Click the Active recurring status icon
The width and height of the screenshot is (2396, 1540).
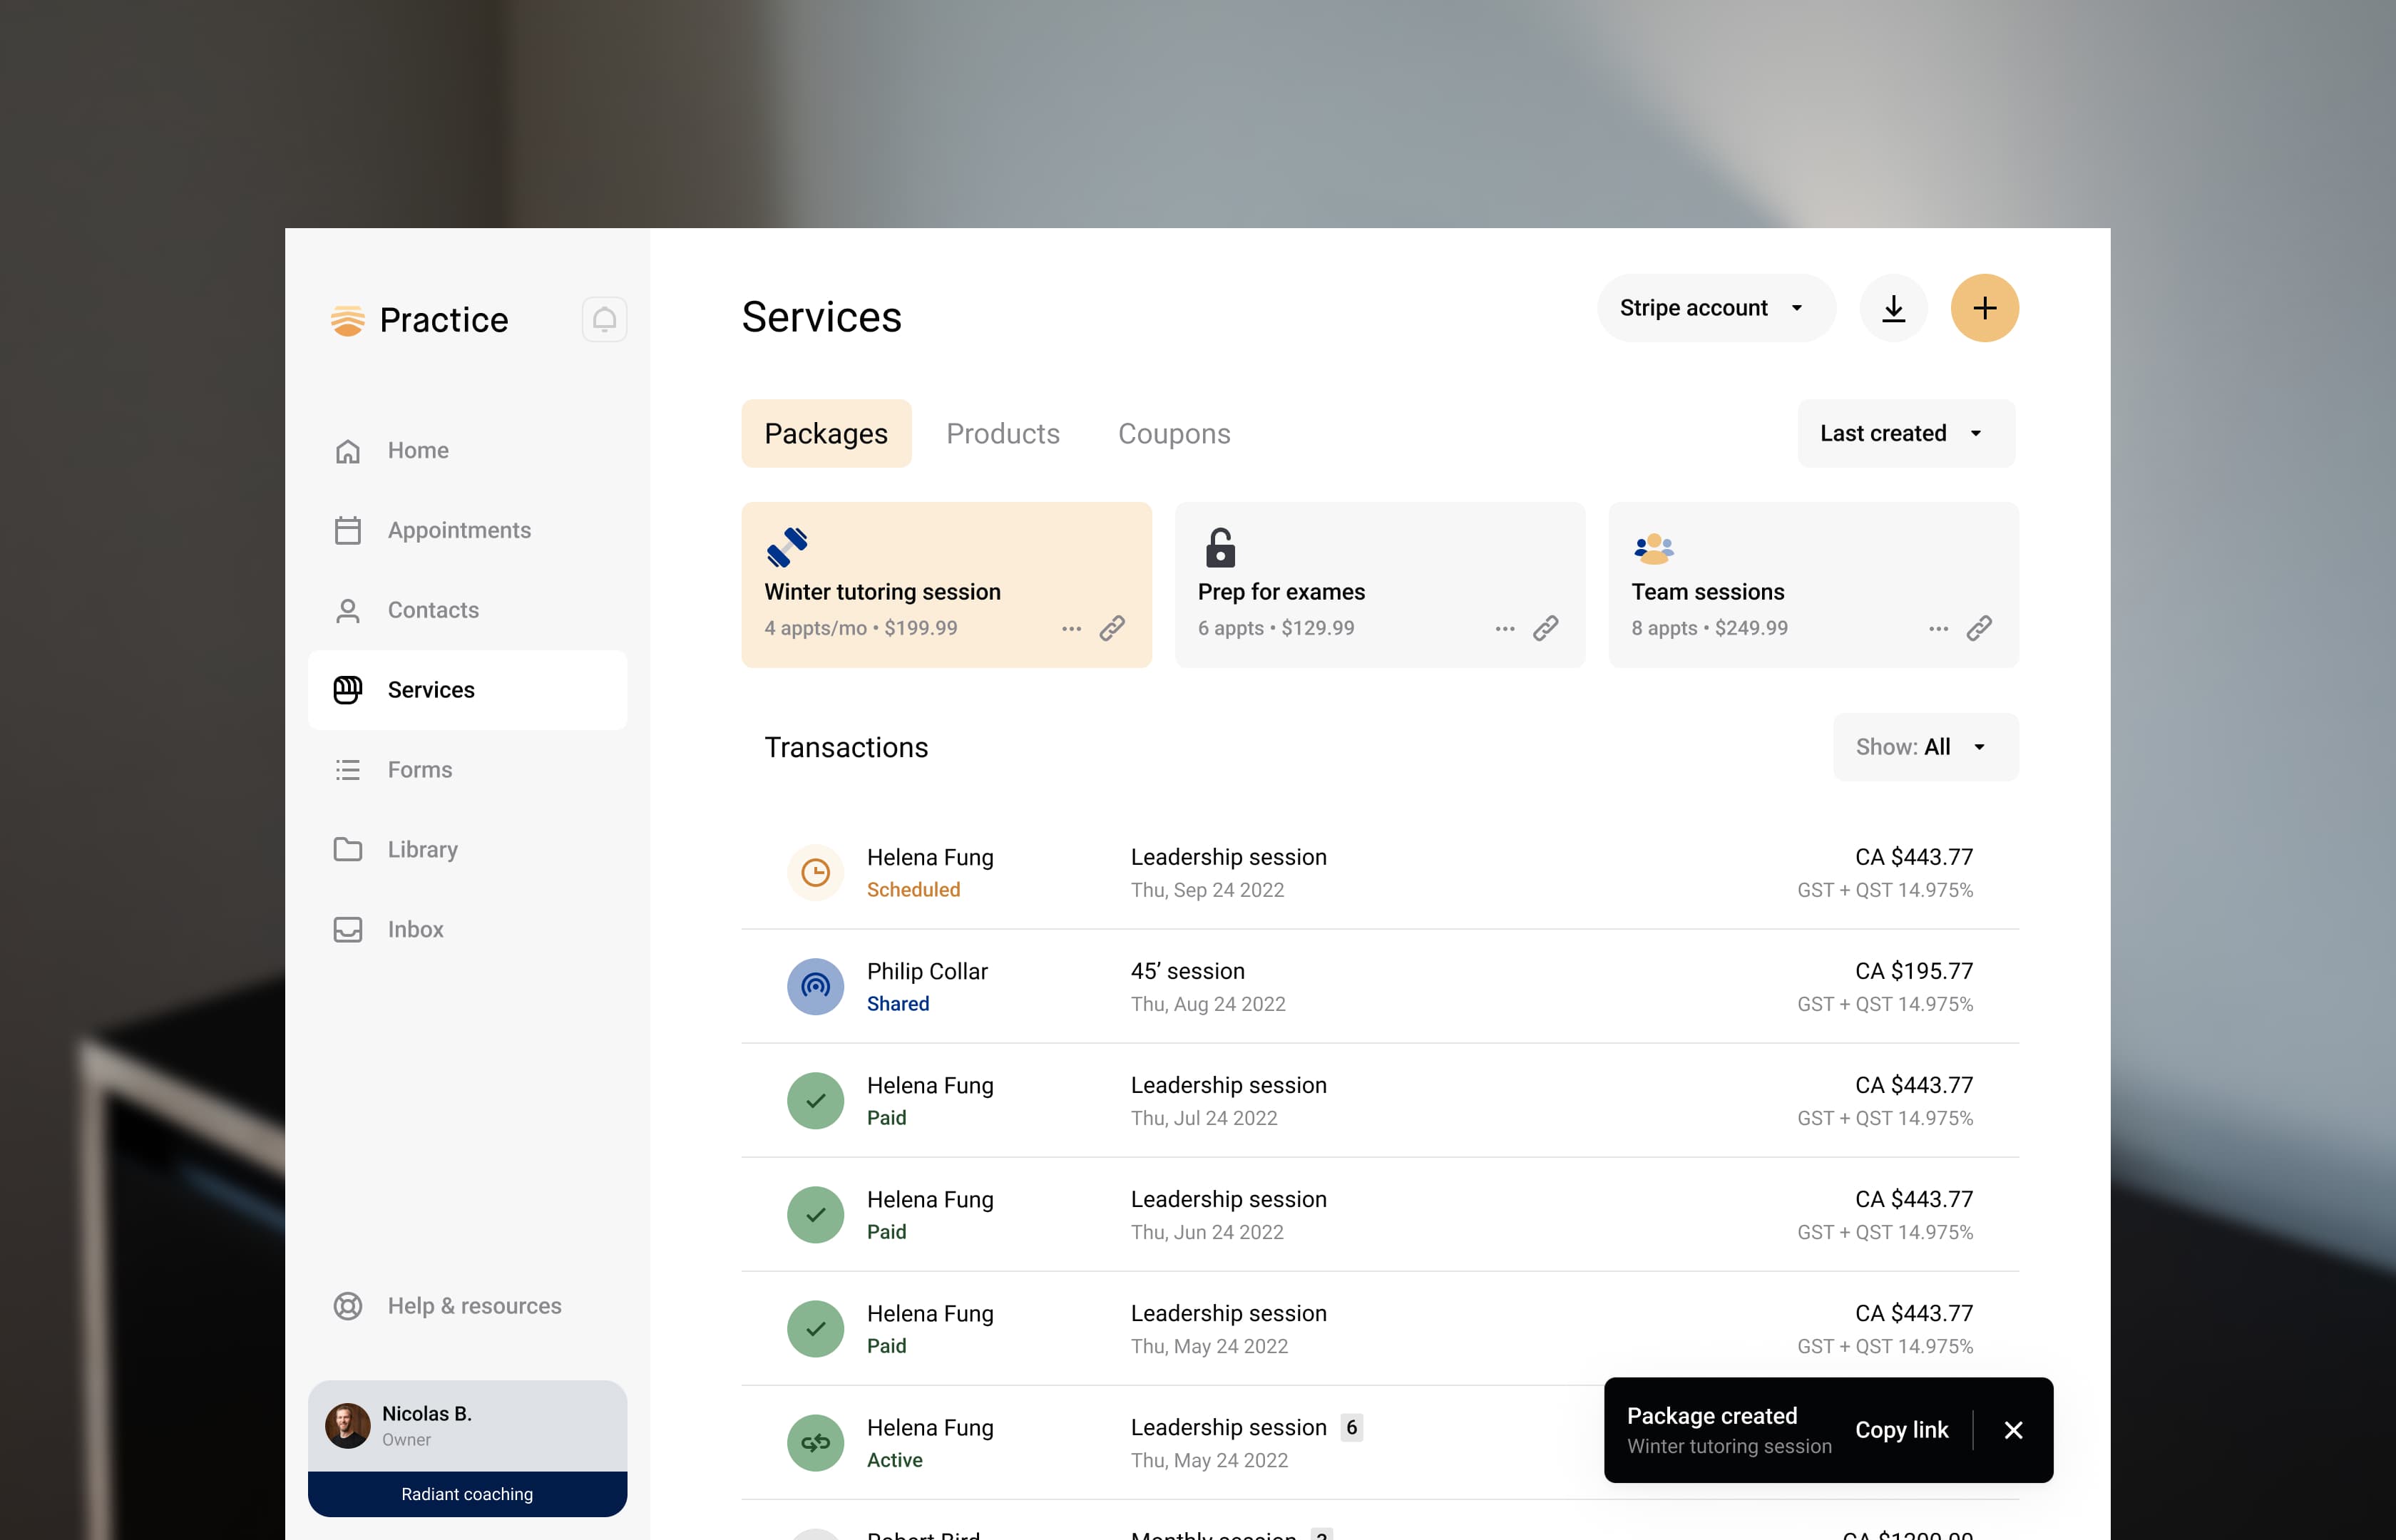click(x=815, y=1443)
